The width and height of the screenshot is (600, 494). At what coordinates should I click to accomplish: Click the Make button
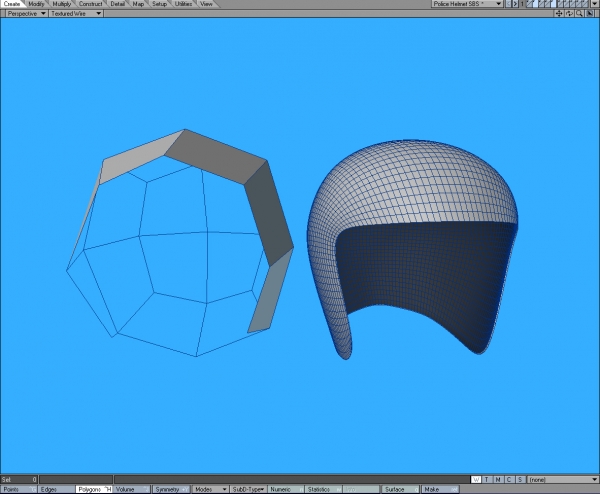tap(440, 489)
